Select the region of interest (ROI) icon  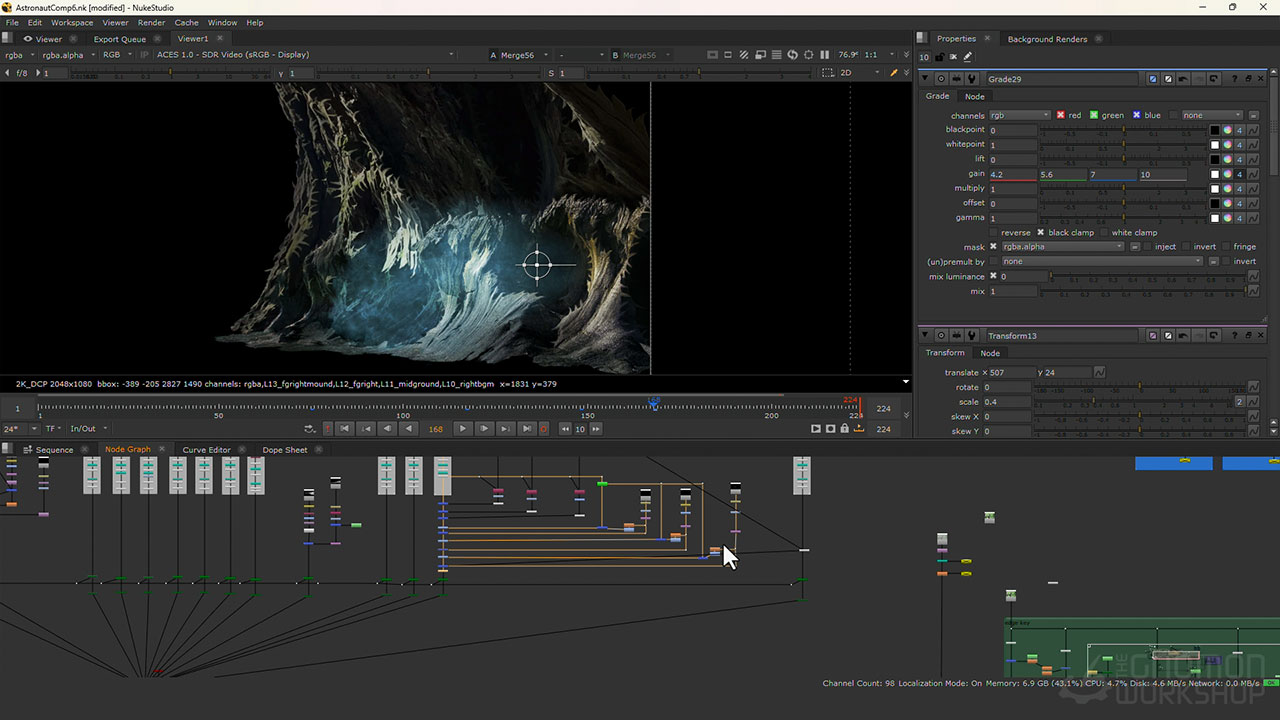pyautogui.click(x=727, y=55)
